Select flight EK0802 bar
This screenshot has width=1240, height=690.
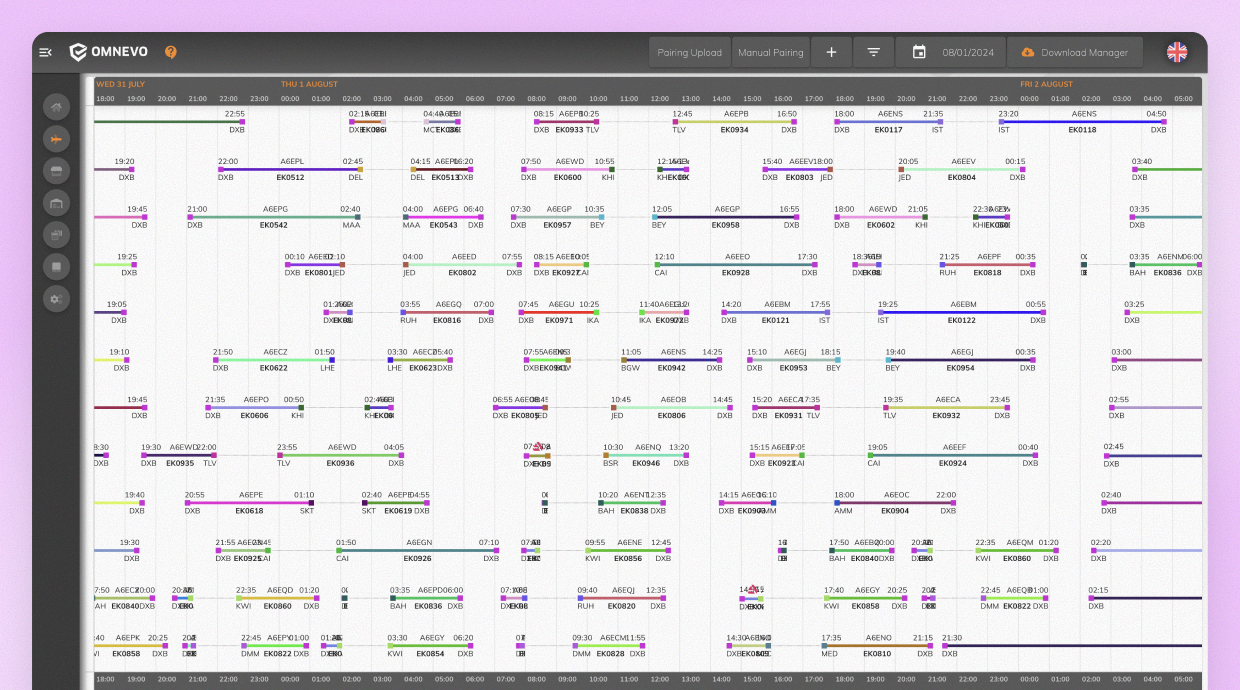pyautogui.click(x=462, y=264)
